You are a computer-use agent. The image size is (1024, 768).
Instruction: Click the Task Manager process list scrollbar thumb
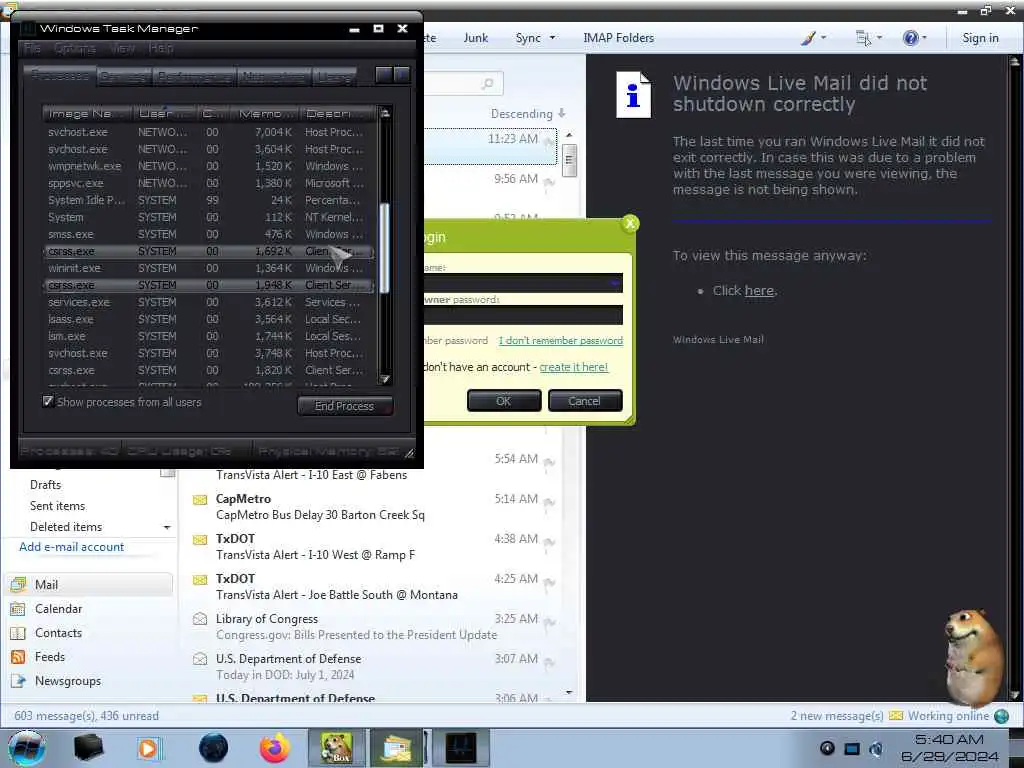pos(385,248)
